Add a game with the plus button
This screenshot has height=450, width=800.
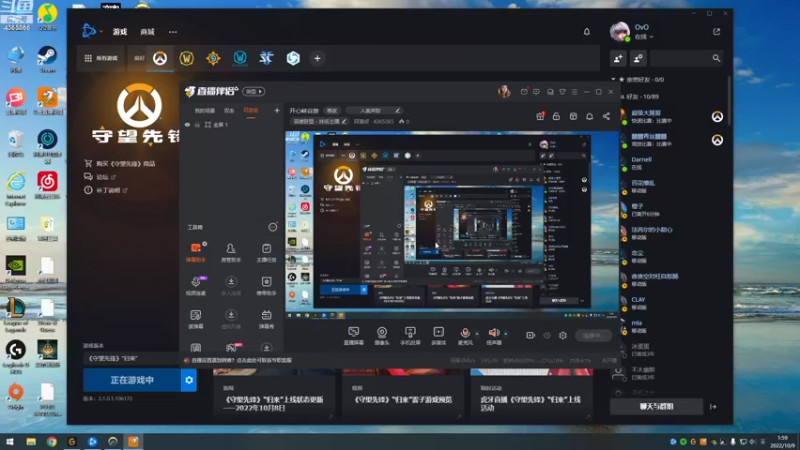coord(317,58)
